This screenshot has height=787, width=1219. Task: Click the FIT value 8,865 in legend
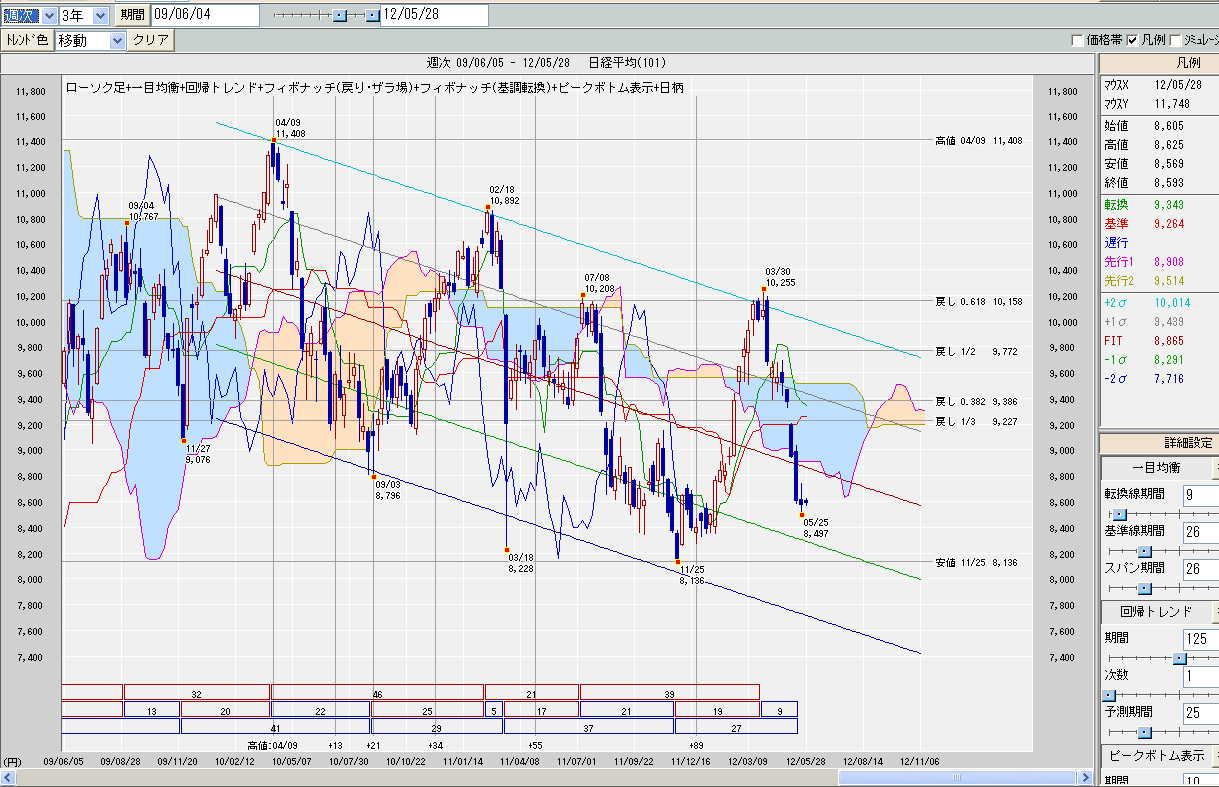click(x=1169, y=341)
